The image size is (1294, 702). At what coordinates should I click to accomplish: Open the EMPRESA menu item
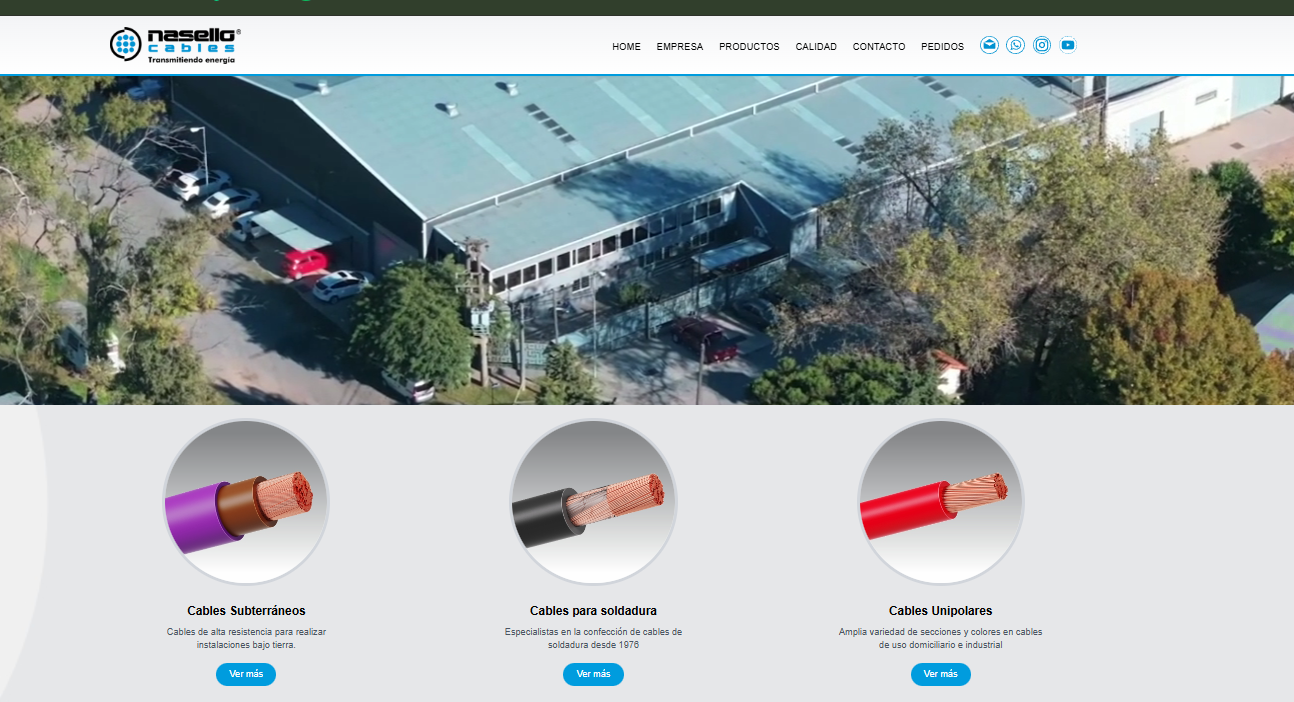click(x=680, y=47)
